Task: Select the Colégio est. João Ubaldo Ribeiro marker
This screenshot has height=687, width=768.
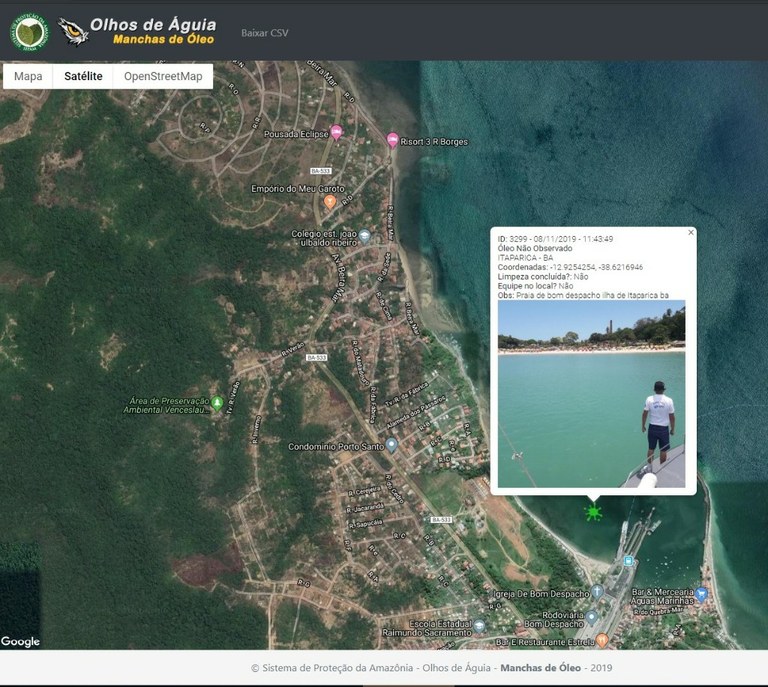Action: pyautogui.click(x=365, y=237)
